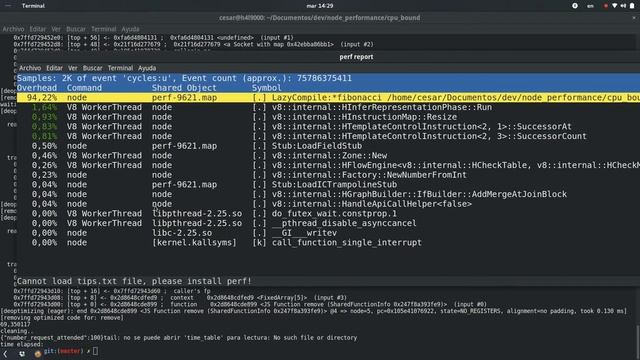Select the 94,22% LazyCompile:*fibonacci row

pos(328,98)
